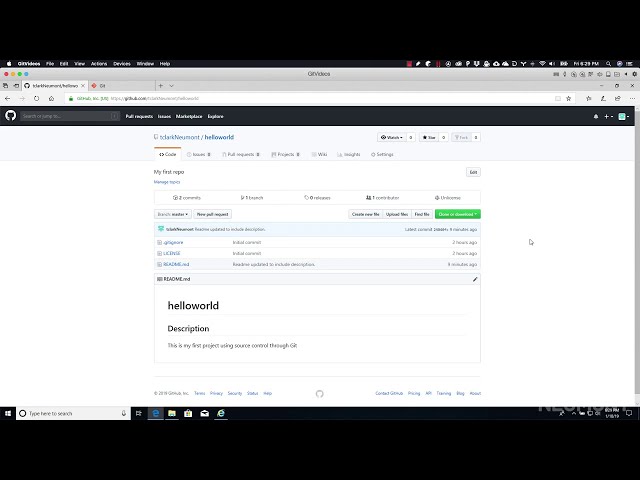
Task: Click Find file button
Action: (422, 214)
